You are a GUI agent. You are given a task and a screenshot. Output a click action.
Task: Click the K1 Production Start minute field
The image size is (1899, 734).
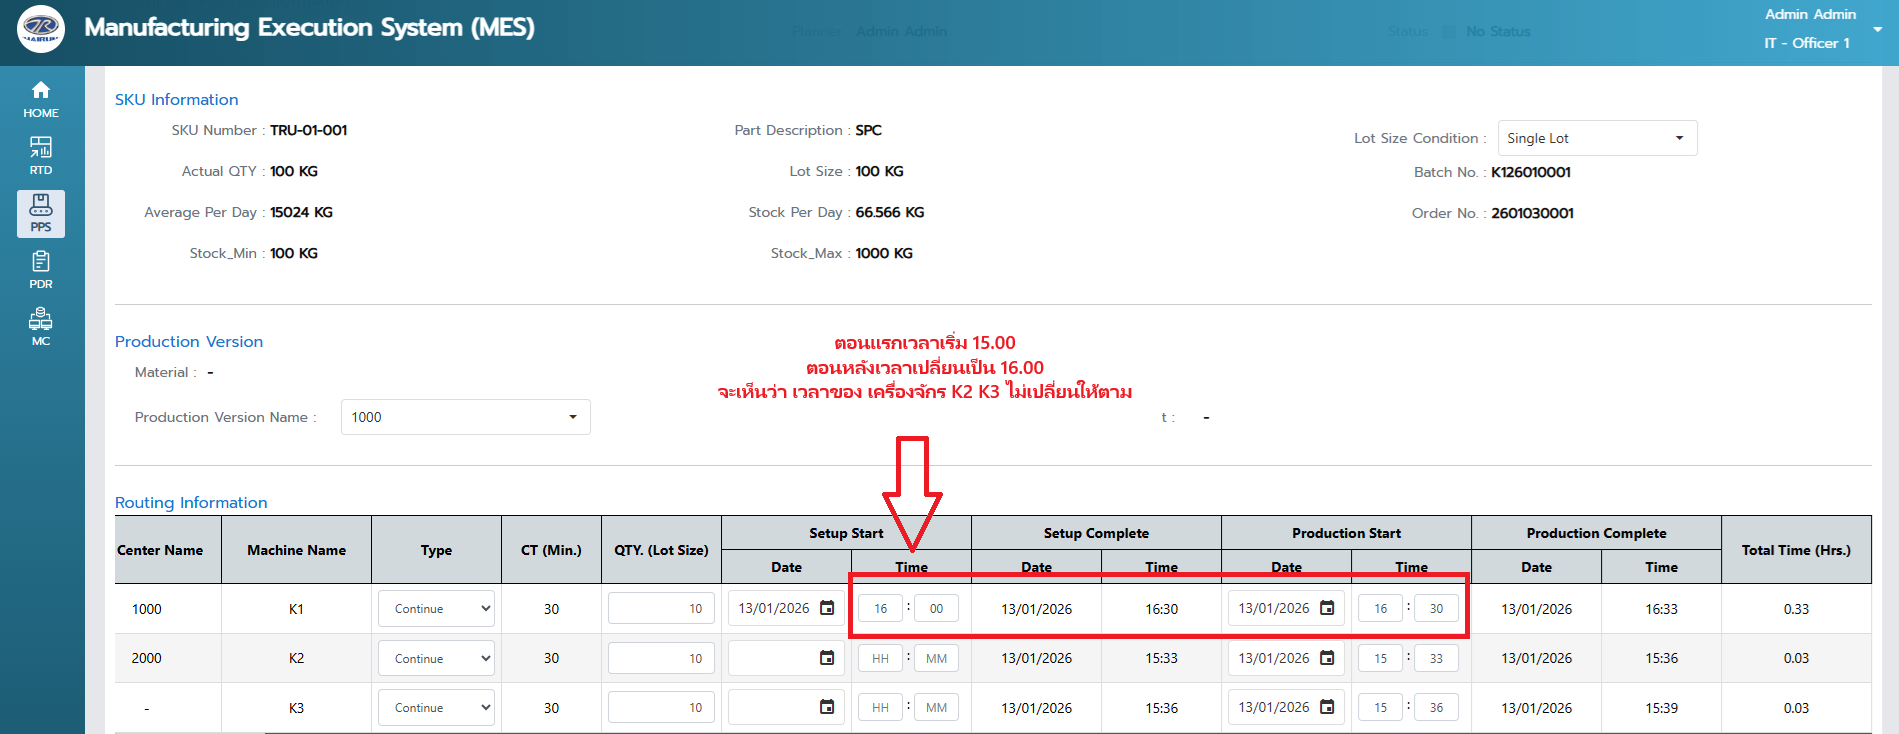(1436, 608)
